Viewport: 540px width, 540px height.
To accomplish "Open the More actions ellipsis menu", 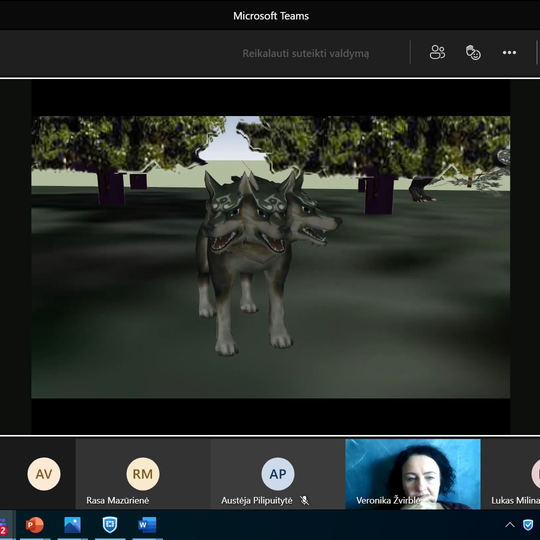I will click(509, 53).
